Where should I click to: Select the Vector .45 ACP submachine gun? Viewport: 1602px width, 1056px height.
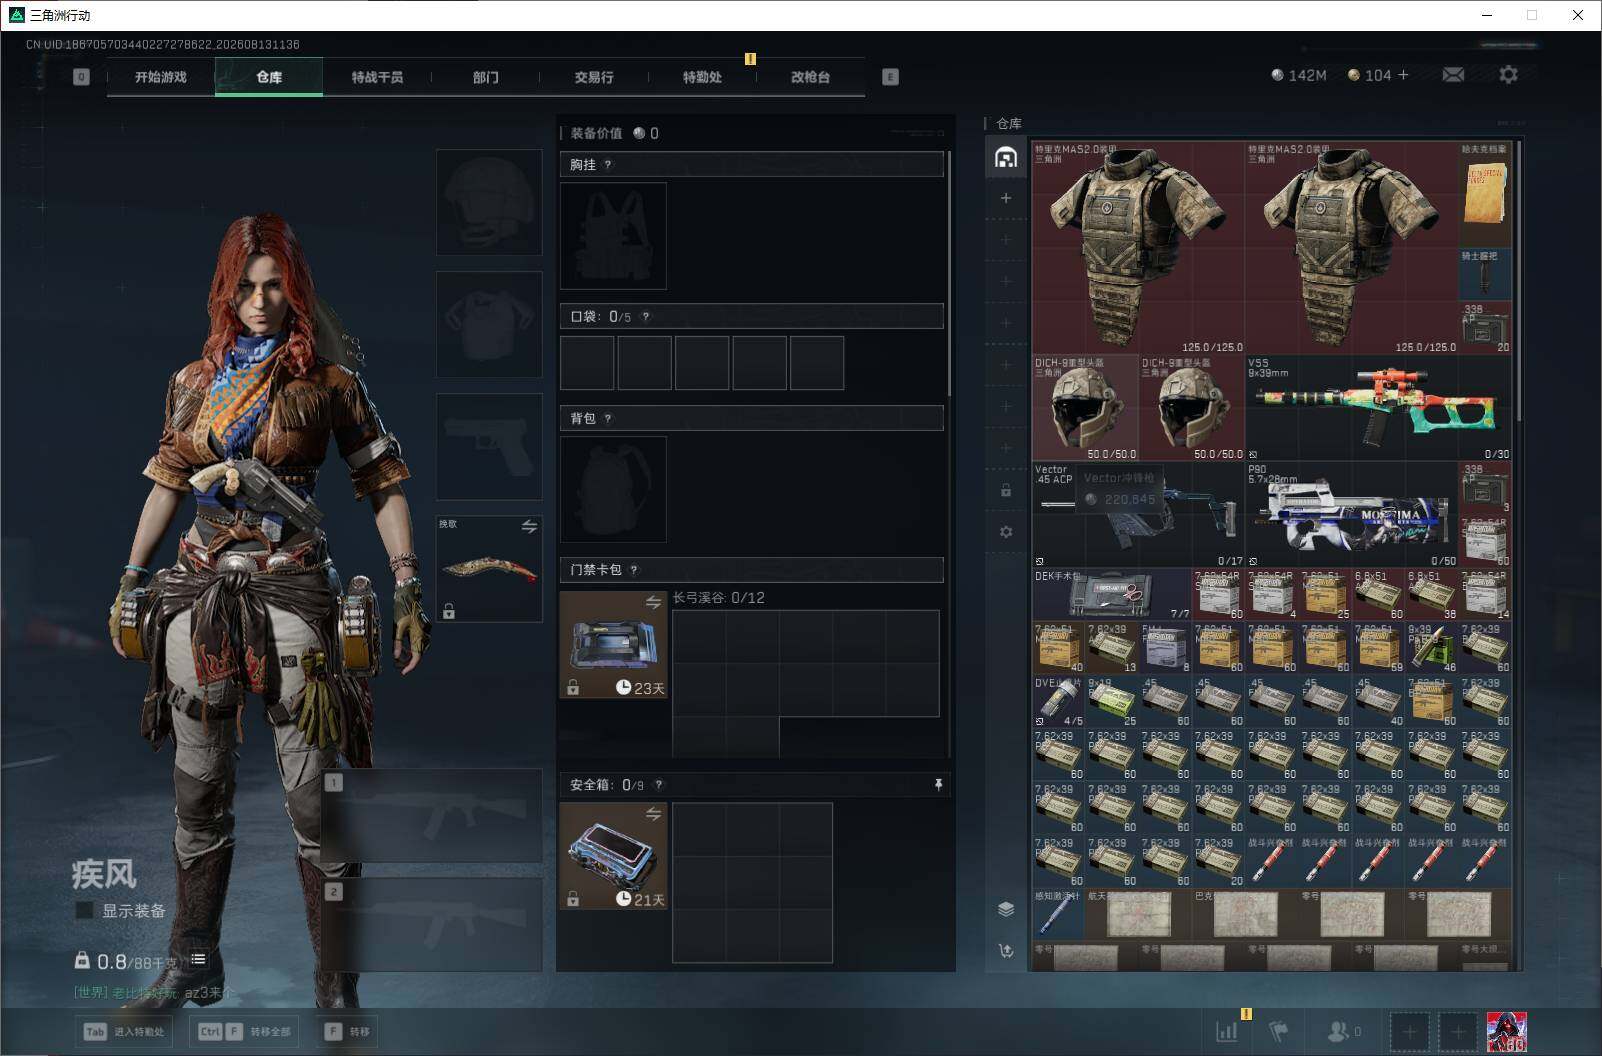tap(1138, 515)
